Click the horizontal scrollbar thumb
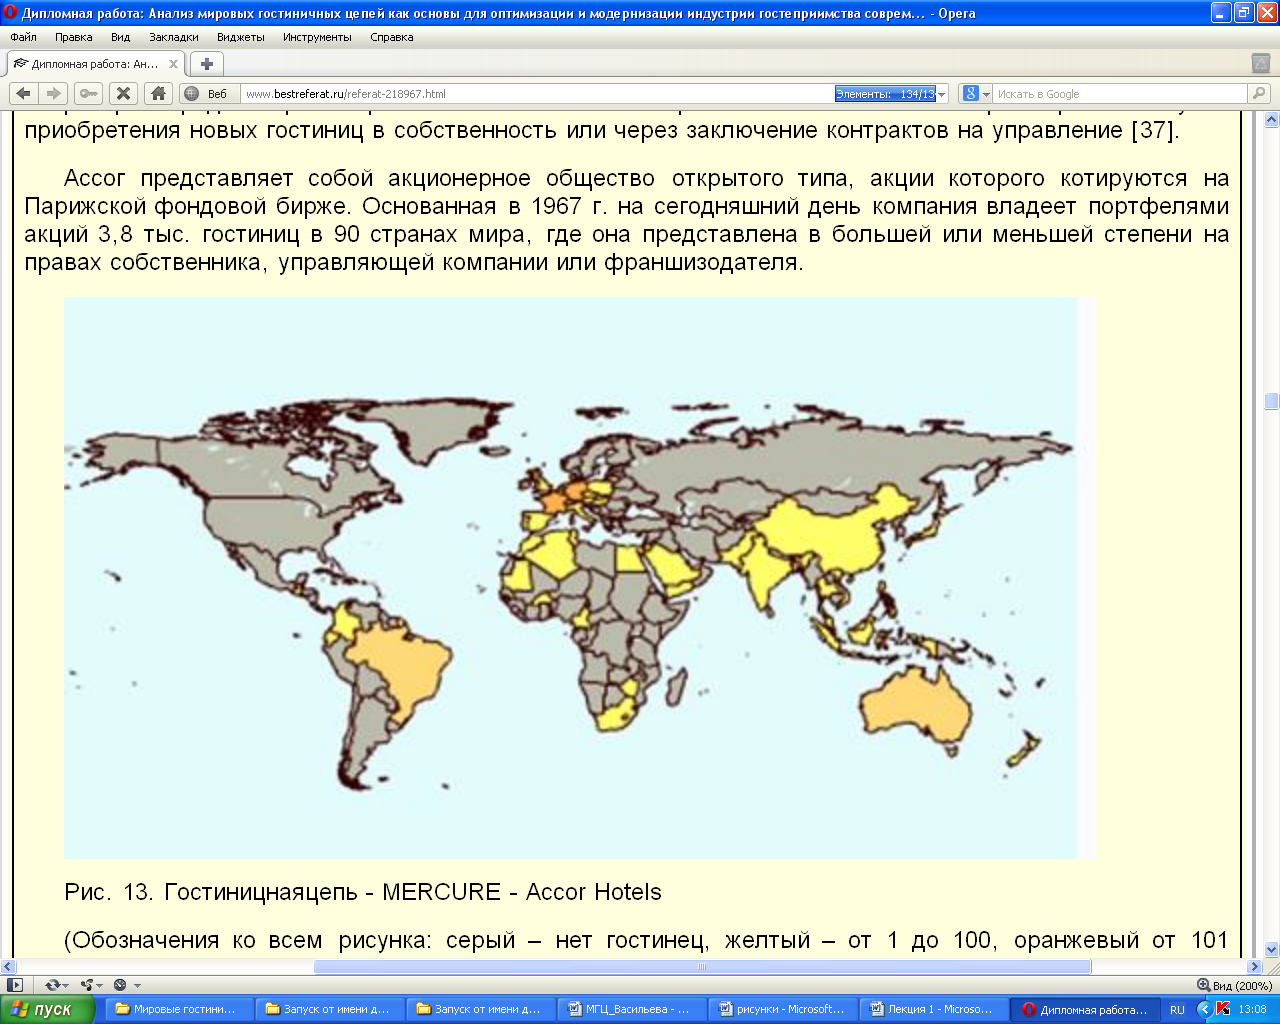This screenshot has height=1024, width=1280. [702, 967]
